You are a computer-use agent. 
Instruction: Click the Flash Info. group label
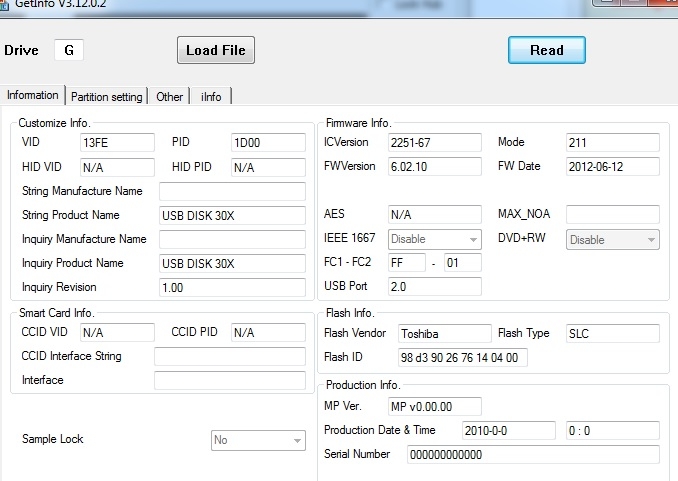350,313
